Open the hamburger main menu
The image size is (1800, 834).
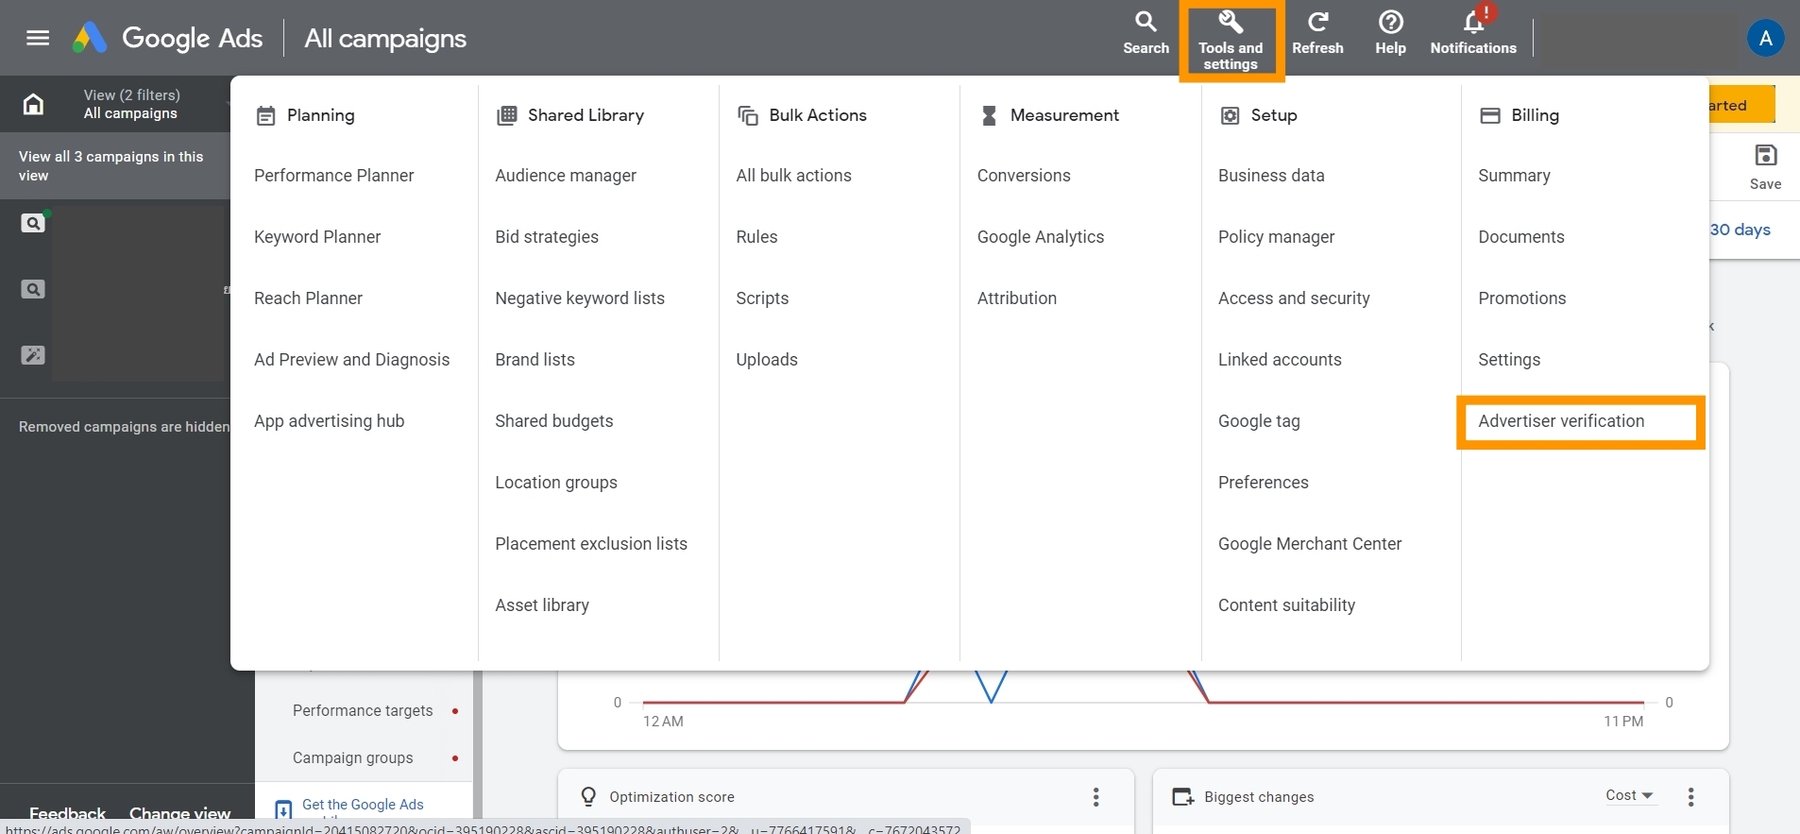[38, 38]
